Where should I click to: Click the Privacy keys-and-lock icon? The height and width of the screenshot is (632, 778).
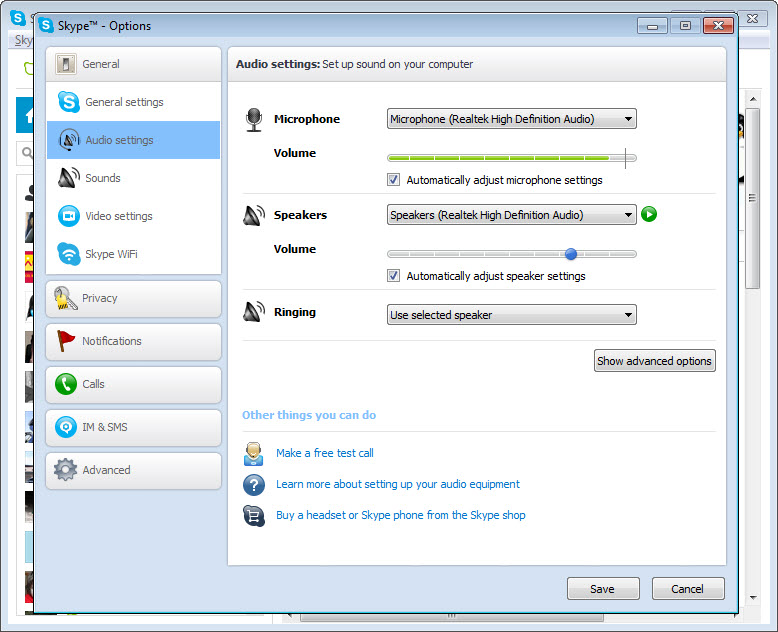point(65,298)
